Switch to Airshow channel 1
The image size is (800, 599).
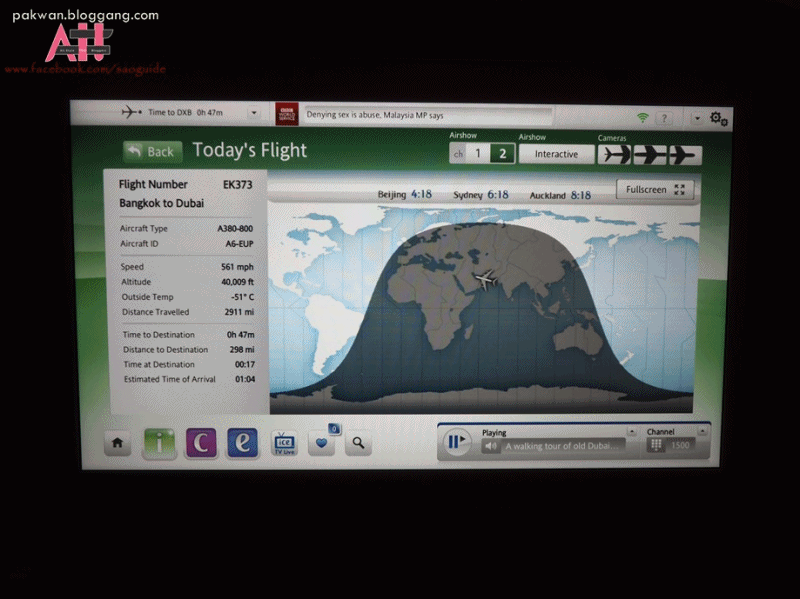[478, 153]
